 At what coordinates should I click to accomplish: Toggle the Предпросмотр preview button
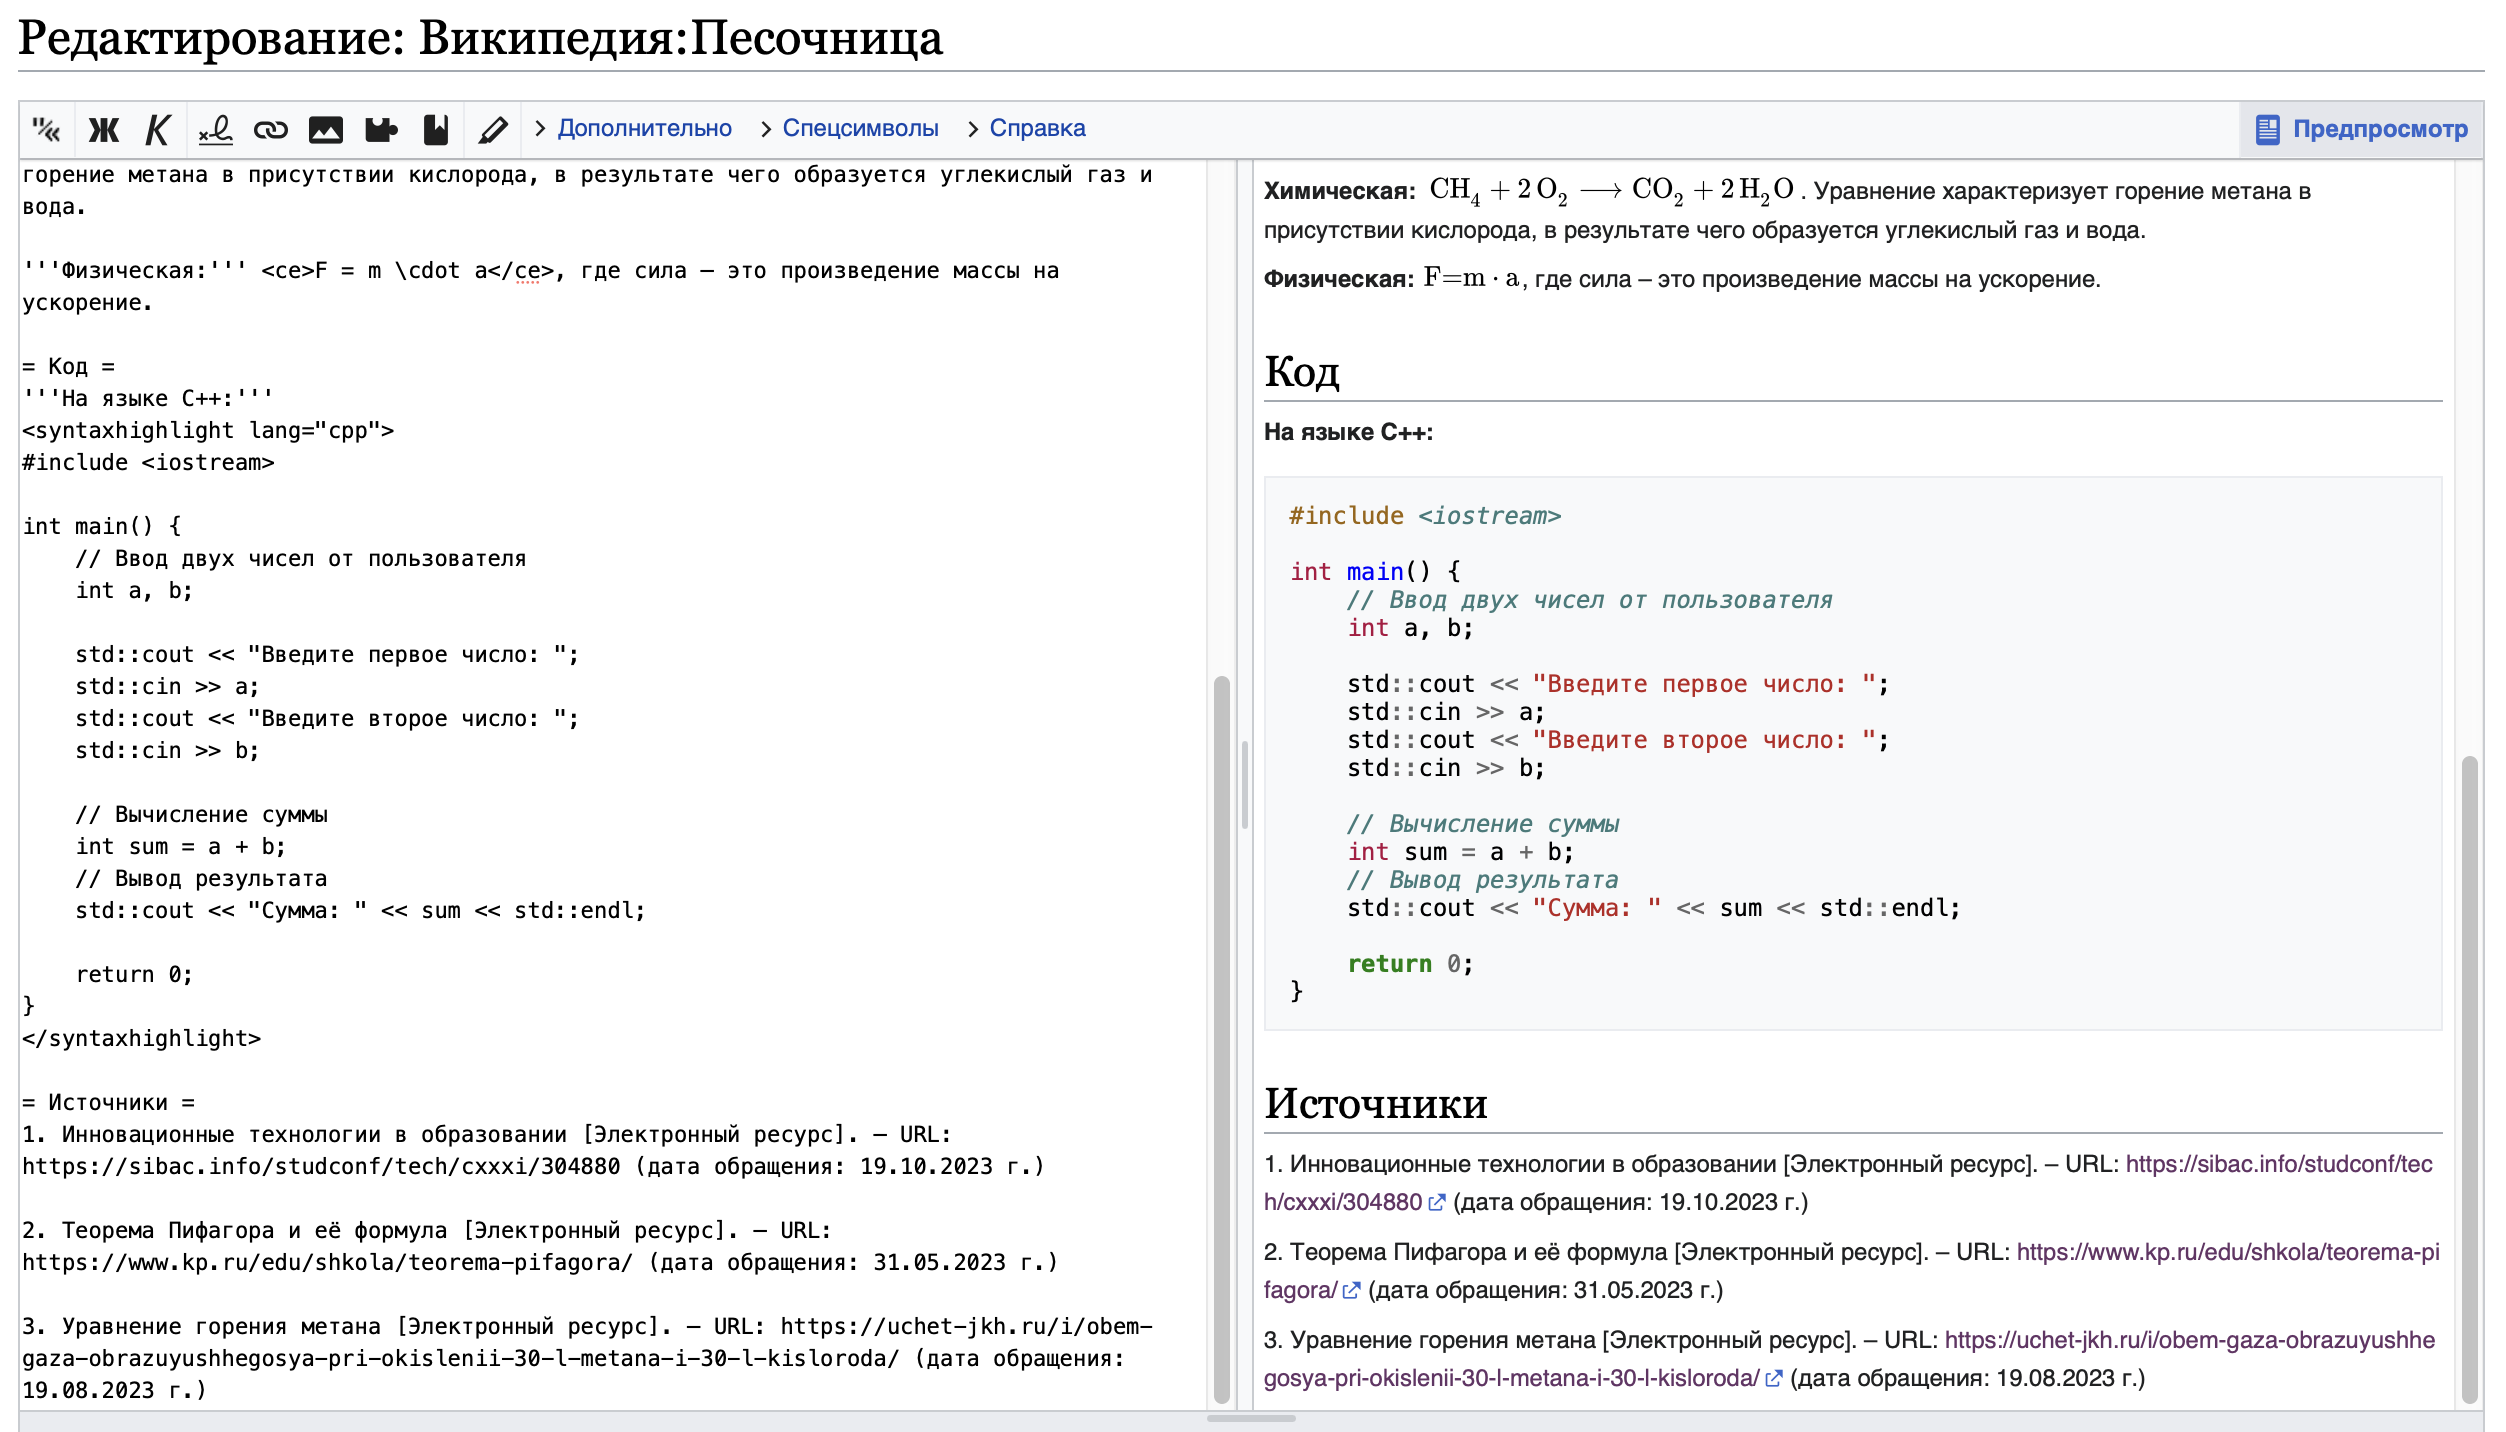pos(2361,129)
